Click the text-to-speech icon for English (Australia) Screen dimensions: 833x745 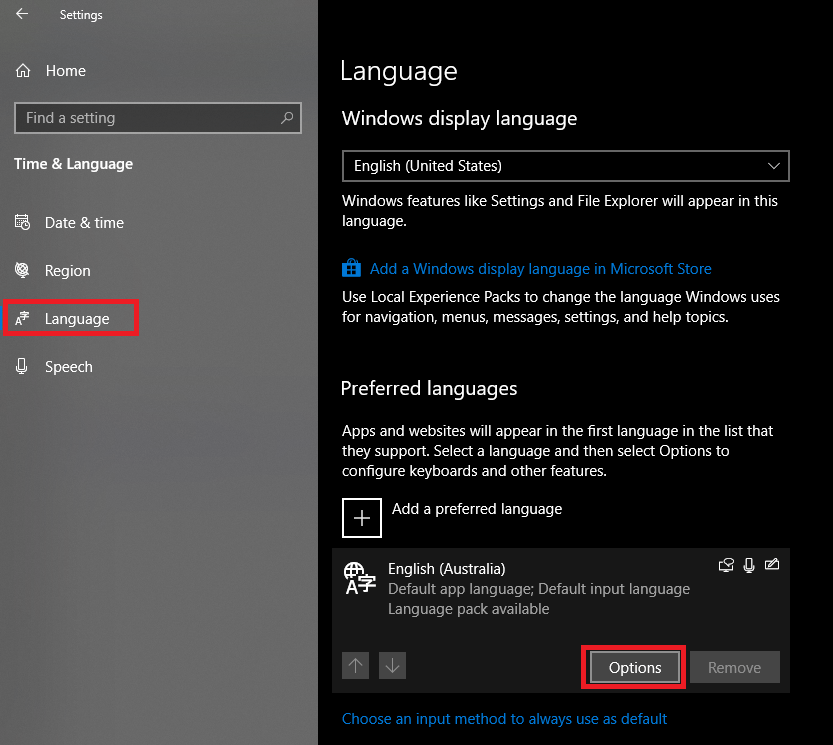[726, 565]
